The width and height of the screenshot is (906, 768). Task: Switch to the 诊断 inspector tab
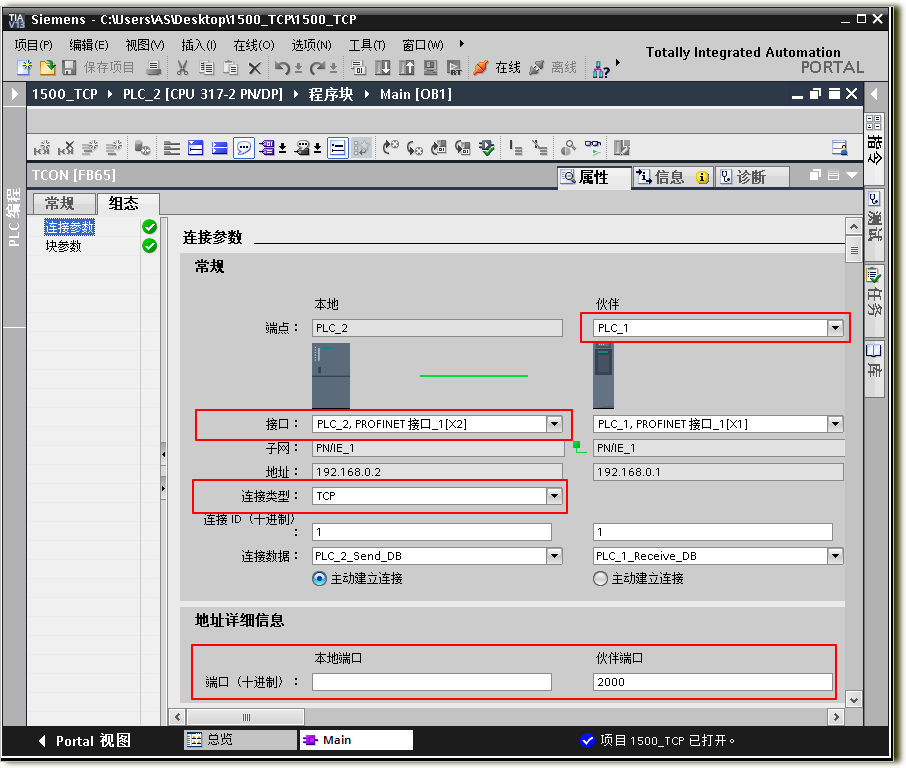(751, 177)
